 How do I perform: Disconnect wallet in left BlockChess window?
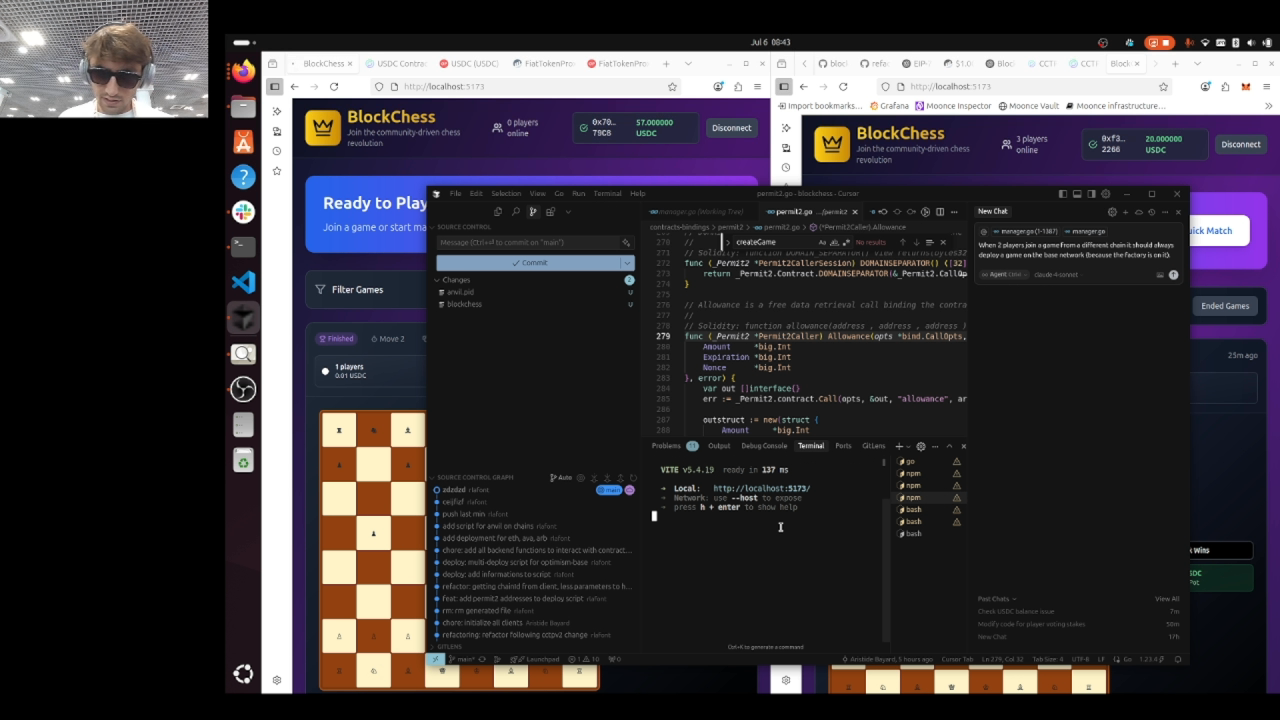(731, 128)
